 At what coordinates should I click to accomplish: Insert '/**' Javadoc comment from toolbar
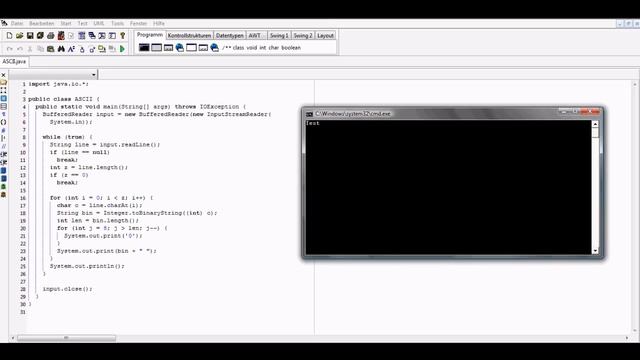pyautogui.click(x=227, y=48)
